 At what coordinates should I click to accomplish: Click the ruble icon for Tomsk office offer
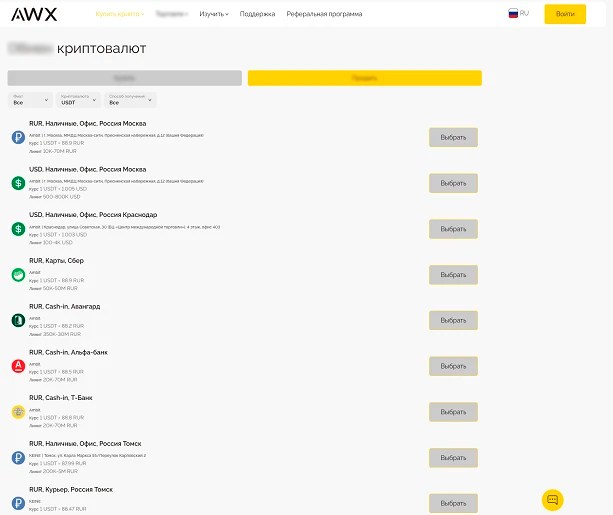click(18, 457)
